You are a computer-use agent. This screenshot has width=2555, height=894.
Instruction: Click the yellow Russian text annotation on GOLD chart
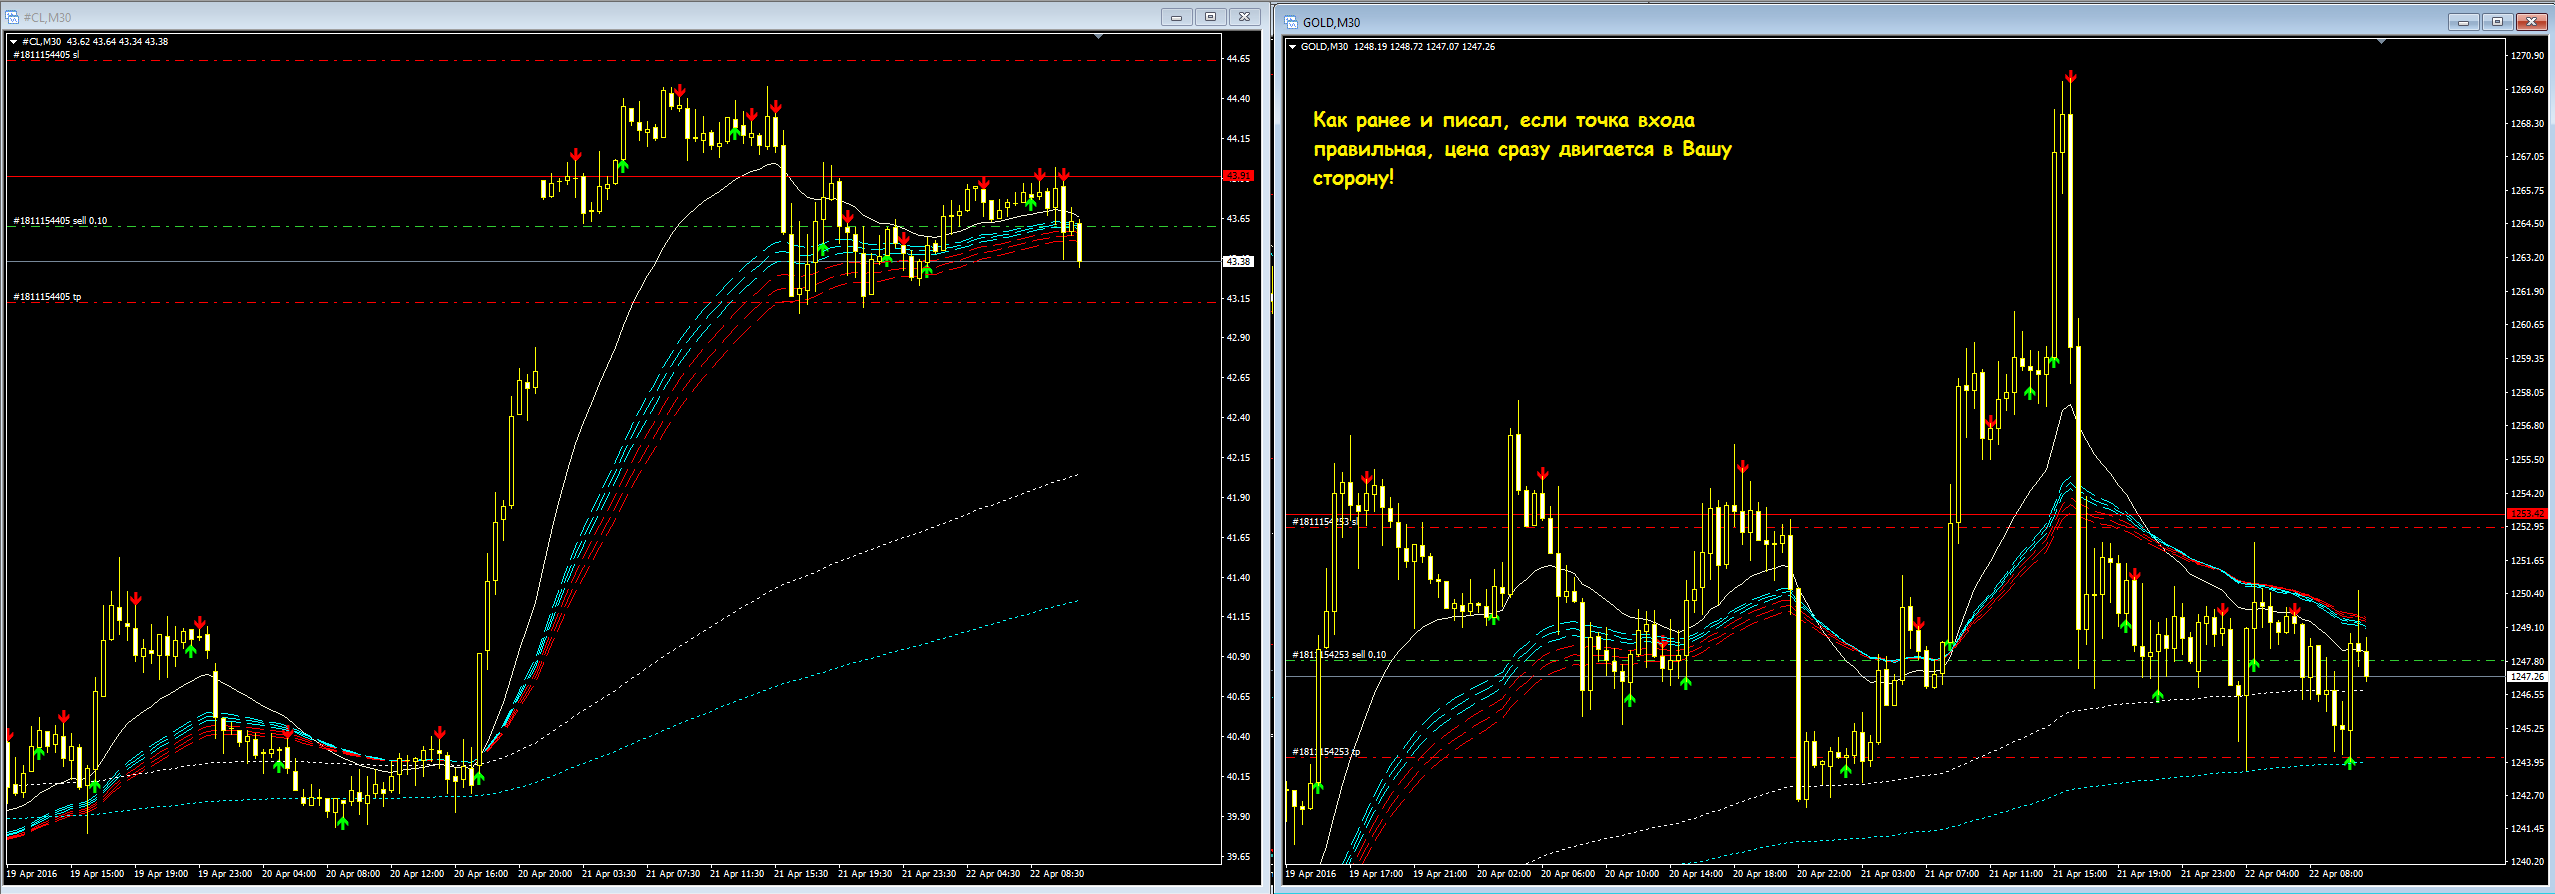tap(1522, 149)
